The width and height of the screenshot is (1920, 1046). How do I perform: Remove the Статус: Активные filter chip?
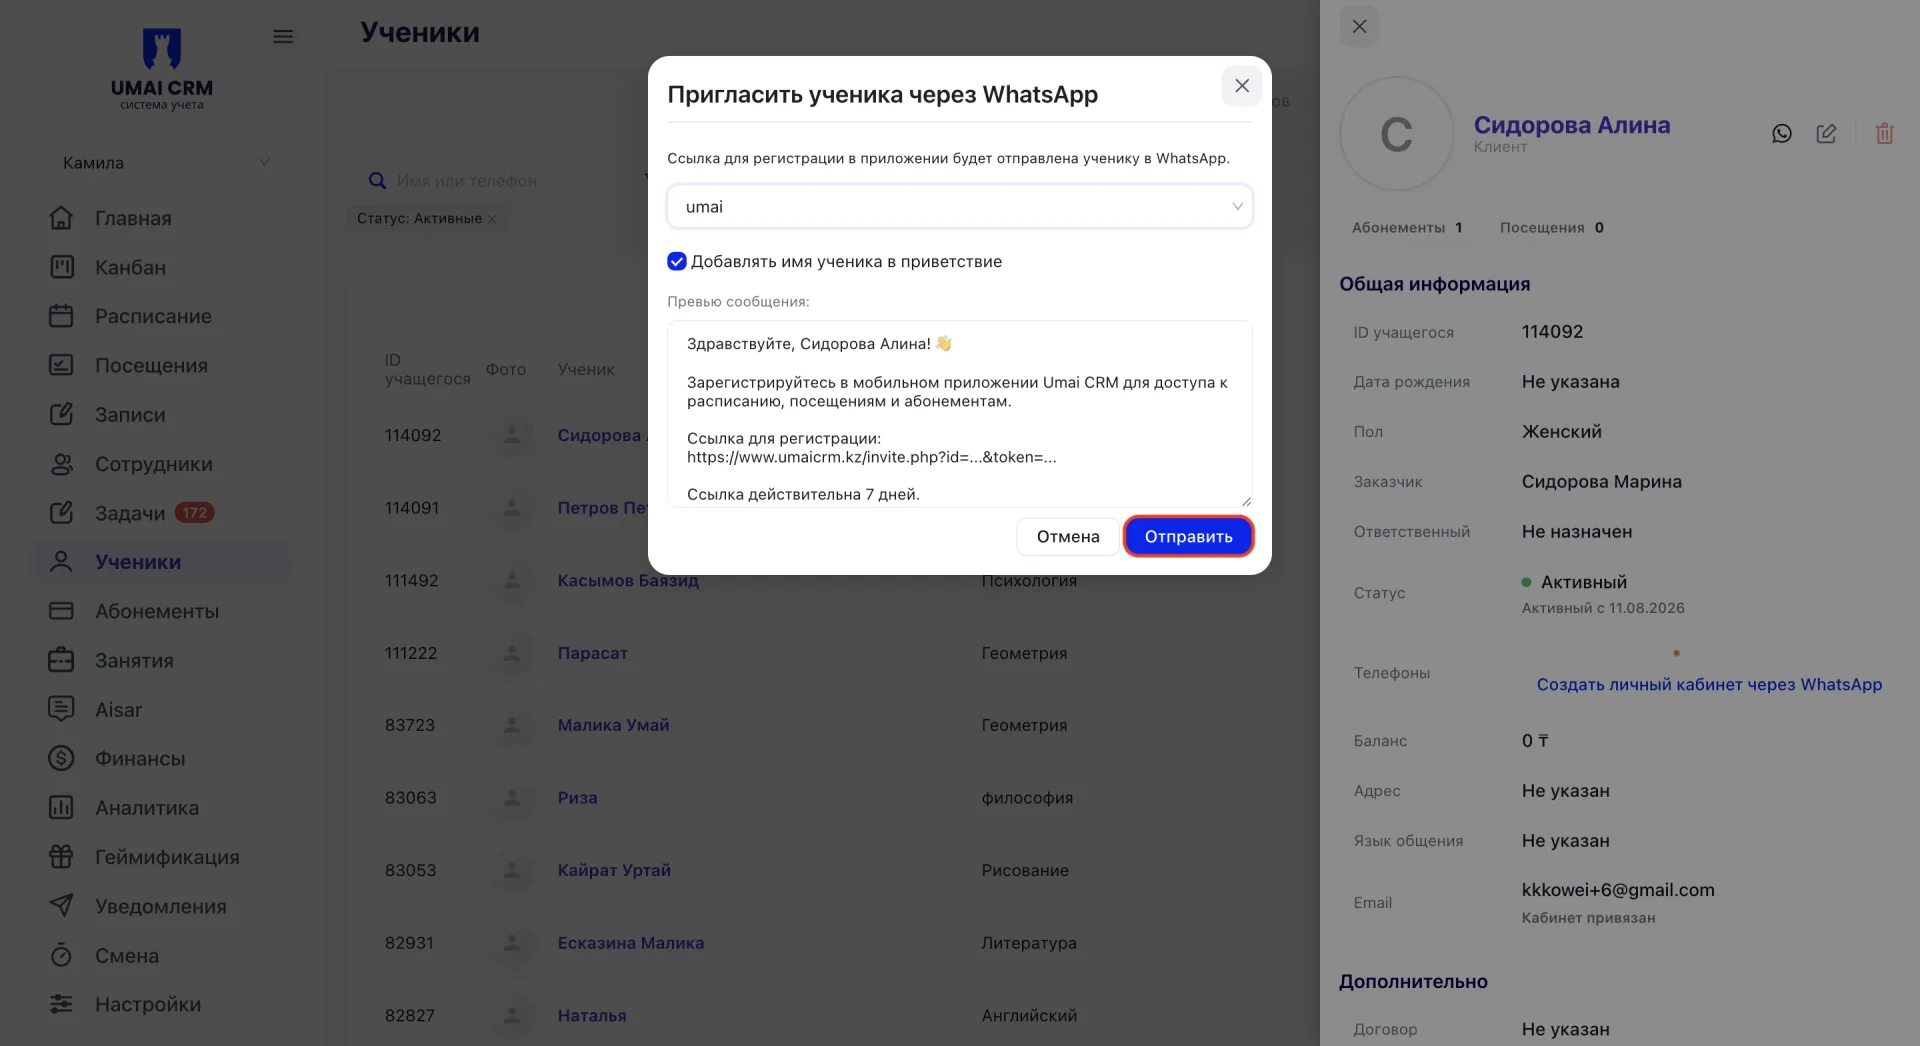492,219
